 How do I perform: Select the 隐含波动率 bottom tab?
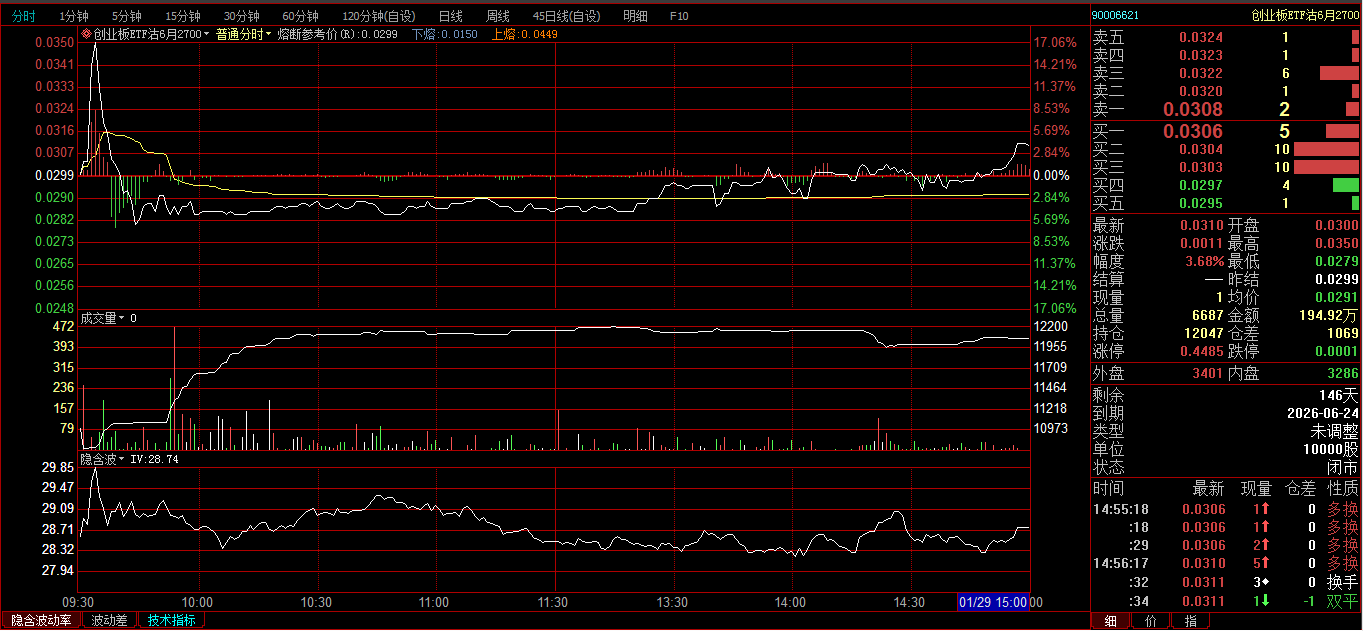tap(41, 621)
